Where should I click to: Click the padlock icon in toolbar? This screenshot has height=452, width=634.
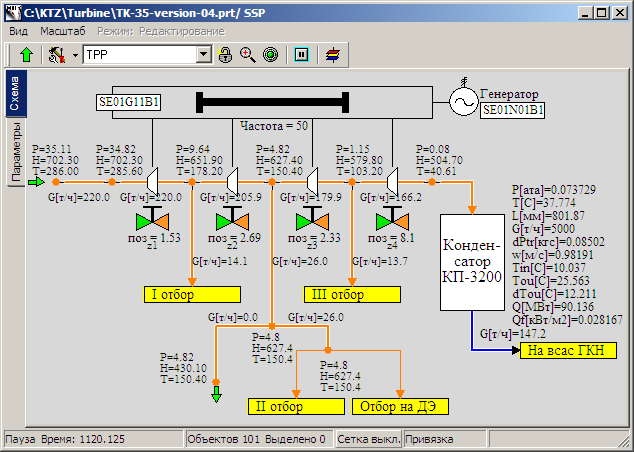pos(226,54)
